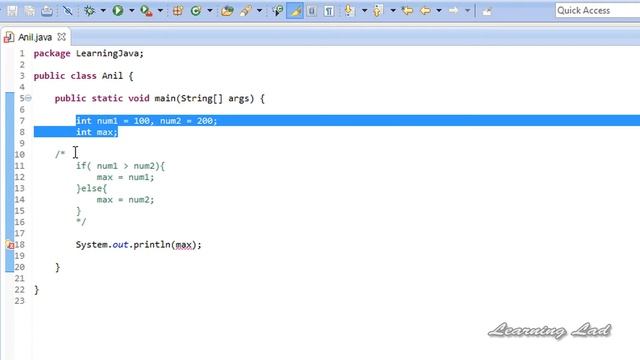The image size is (640, 360).
Task: Click the Open Type icon
Action: click(x=227, y=11)
